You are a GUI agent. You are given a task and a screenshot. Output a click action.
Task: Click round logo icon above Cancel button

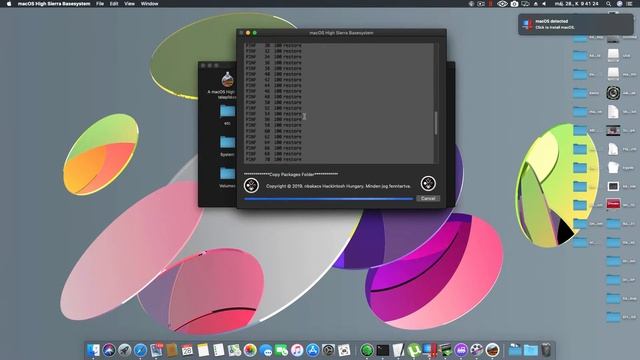(428, 184)
